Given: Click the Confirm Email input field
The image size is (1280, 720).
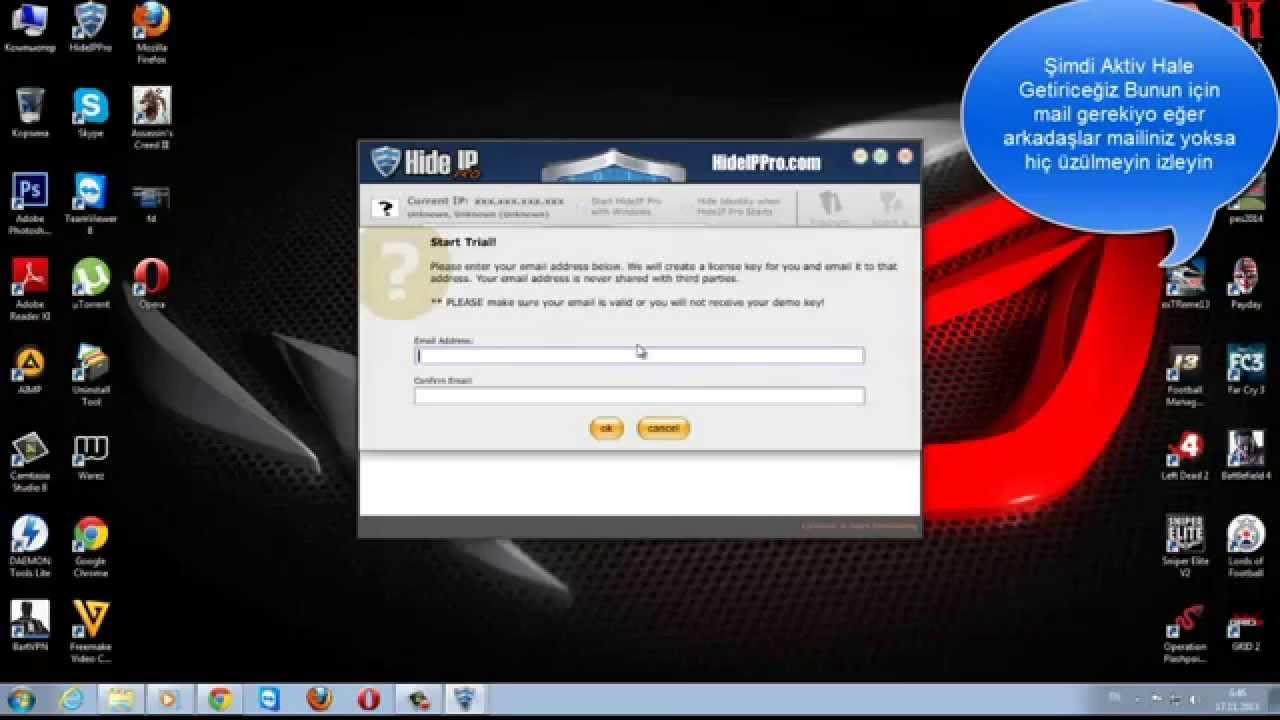Looking at the screenshot, I should (x=639, y=395).
